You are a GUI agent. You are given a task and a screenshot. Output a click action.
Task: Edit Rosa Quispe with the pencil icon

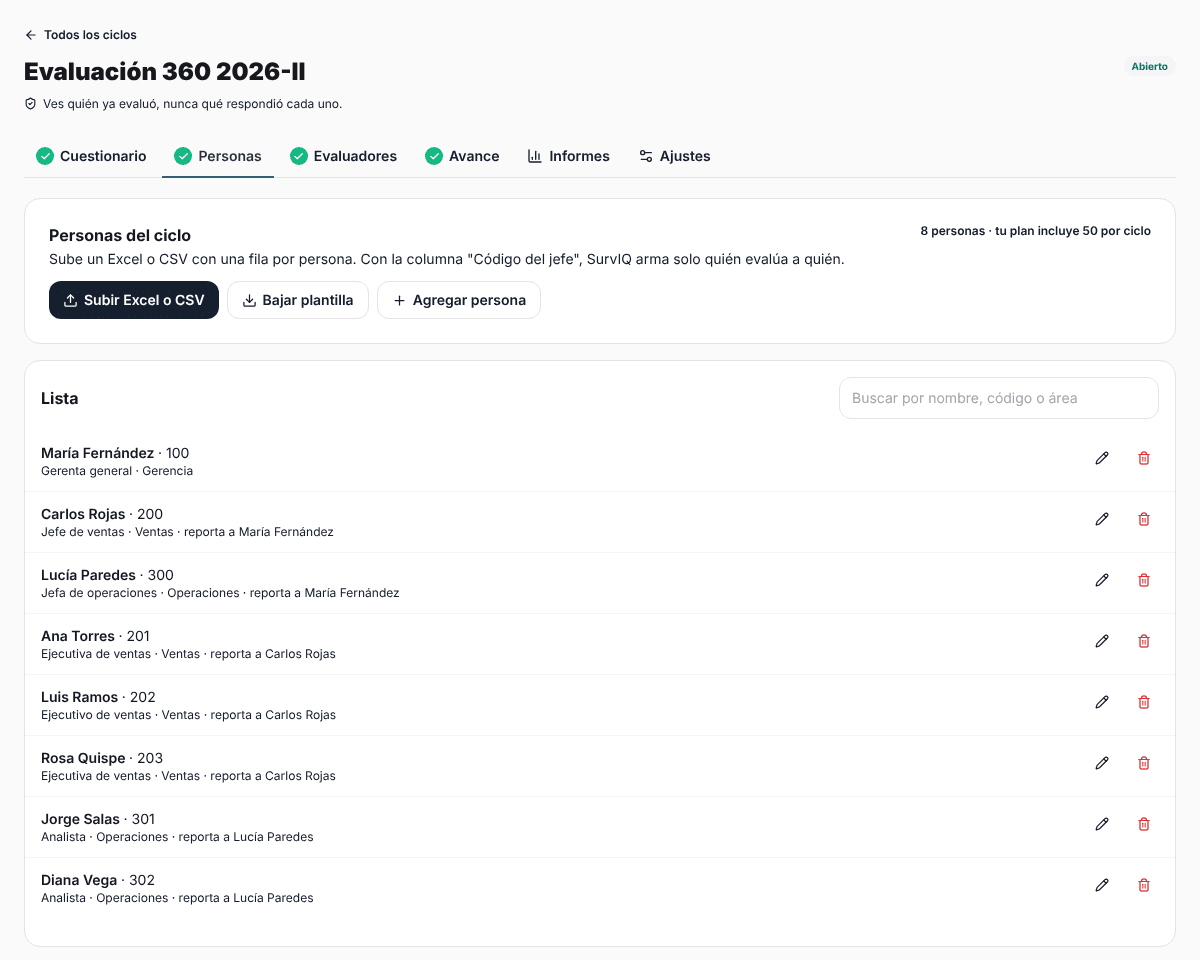[1102, 763]
